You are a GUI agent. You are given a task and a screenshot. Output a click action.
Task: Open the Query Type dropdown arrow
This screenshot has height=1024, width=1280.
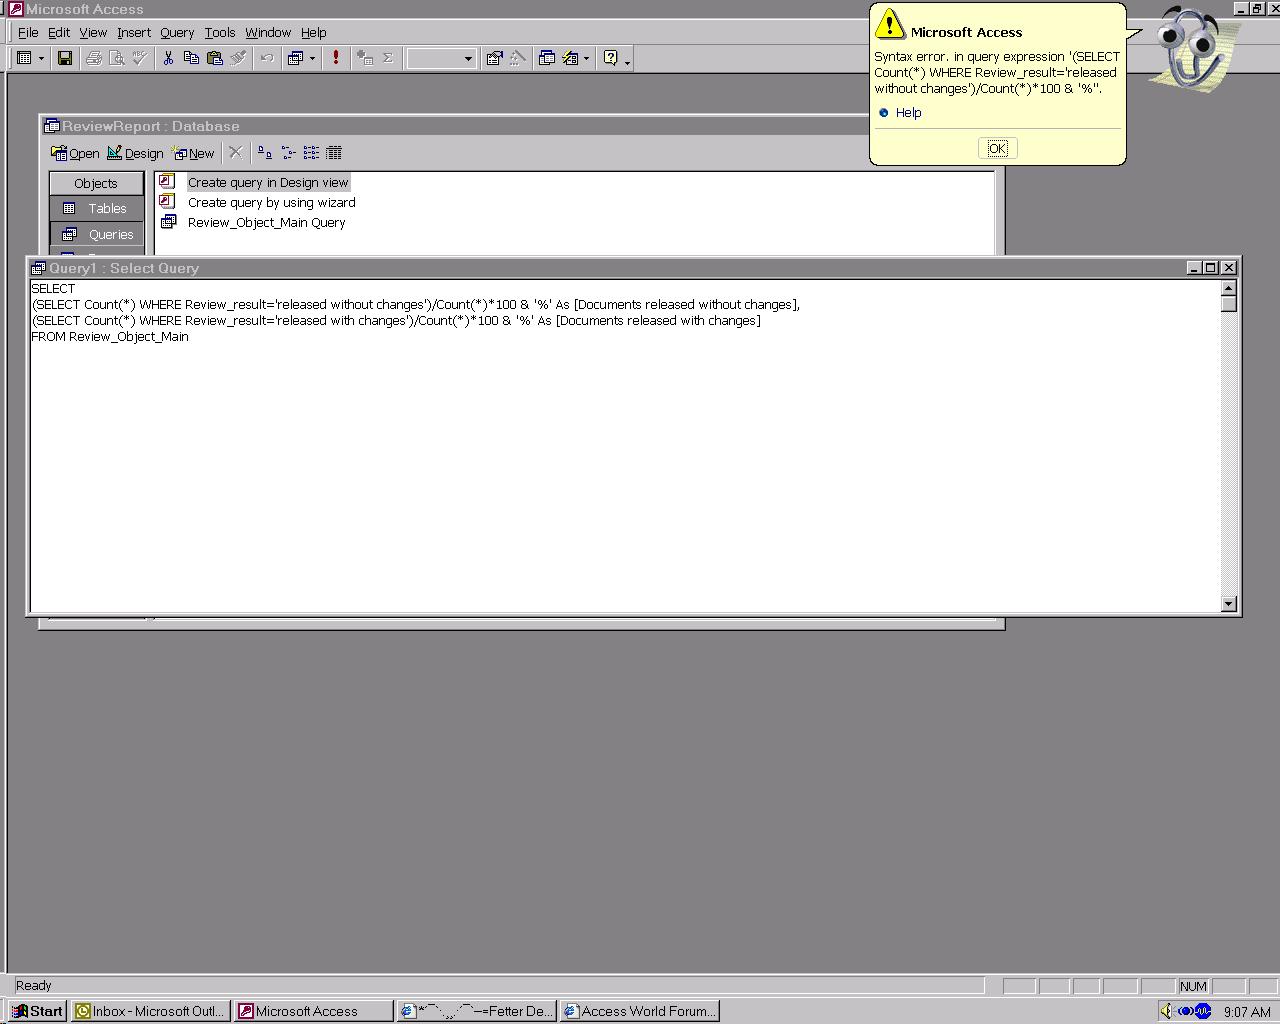click(312, 58)
